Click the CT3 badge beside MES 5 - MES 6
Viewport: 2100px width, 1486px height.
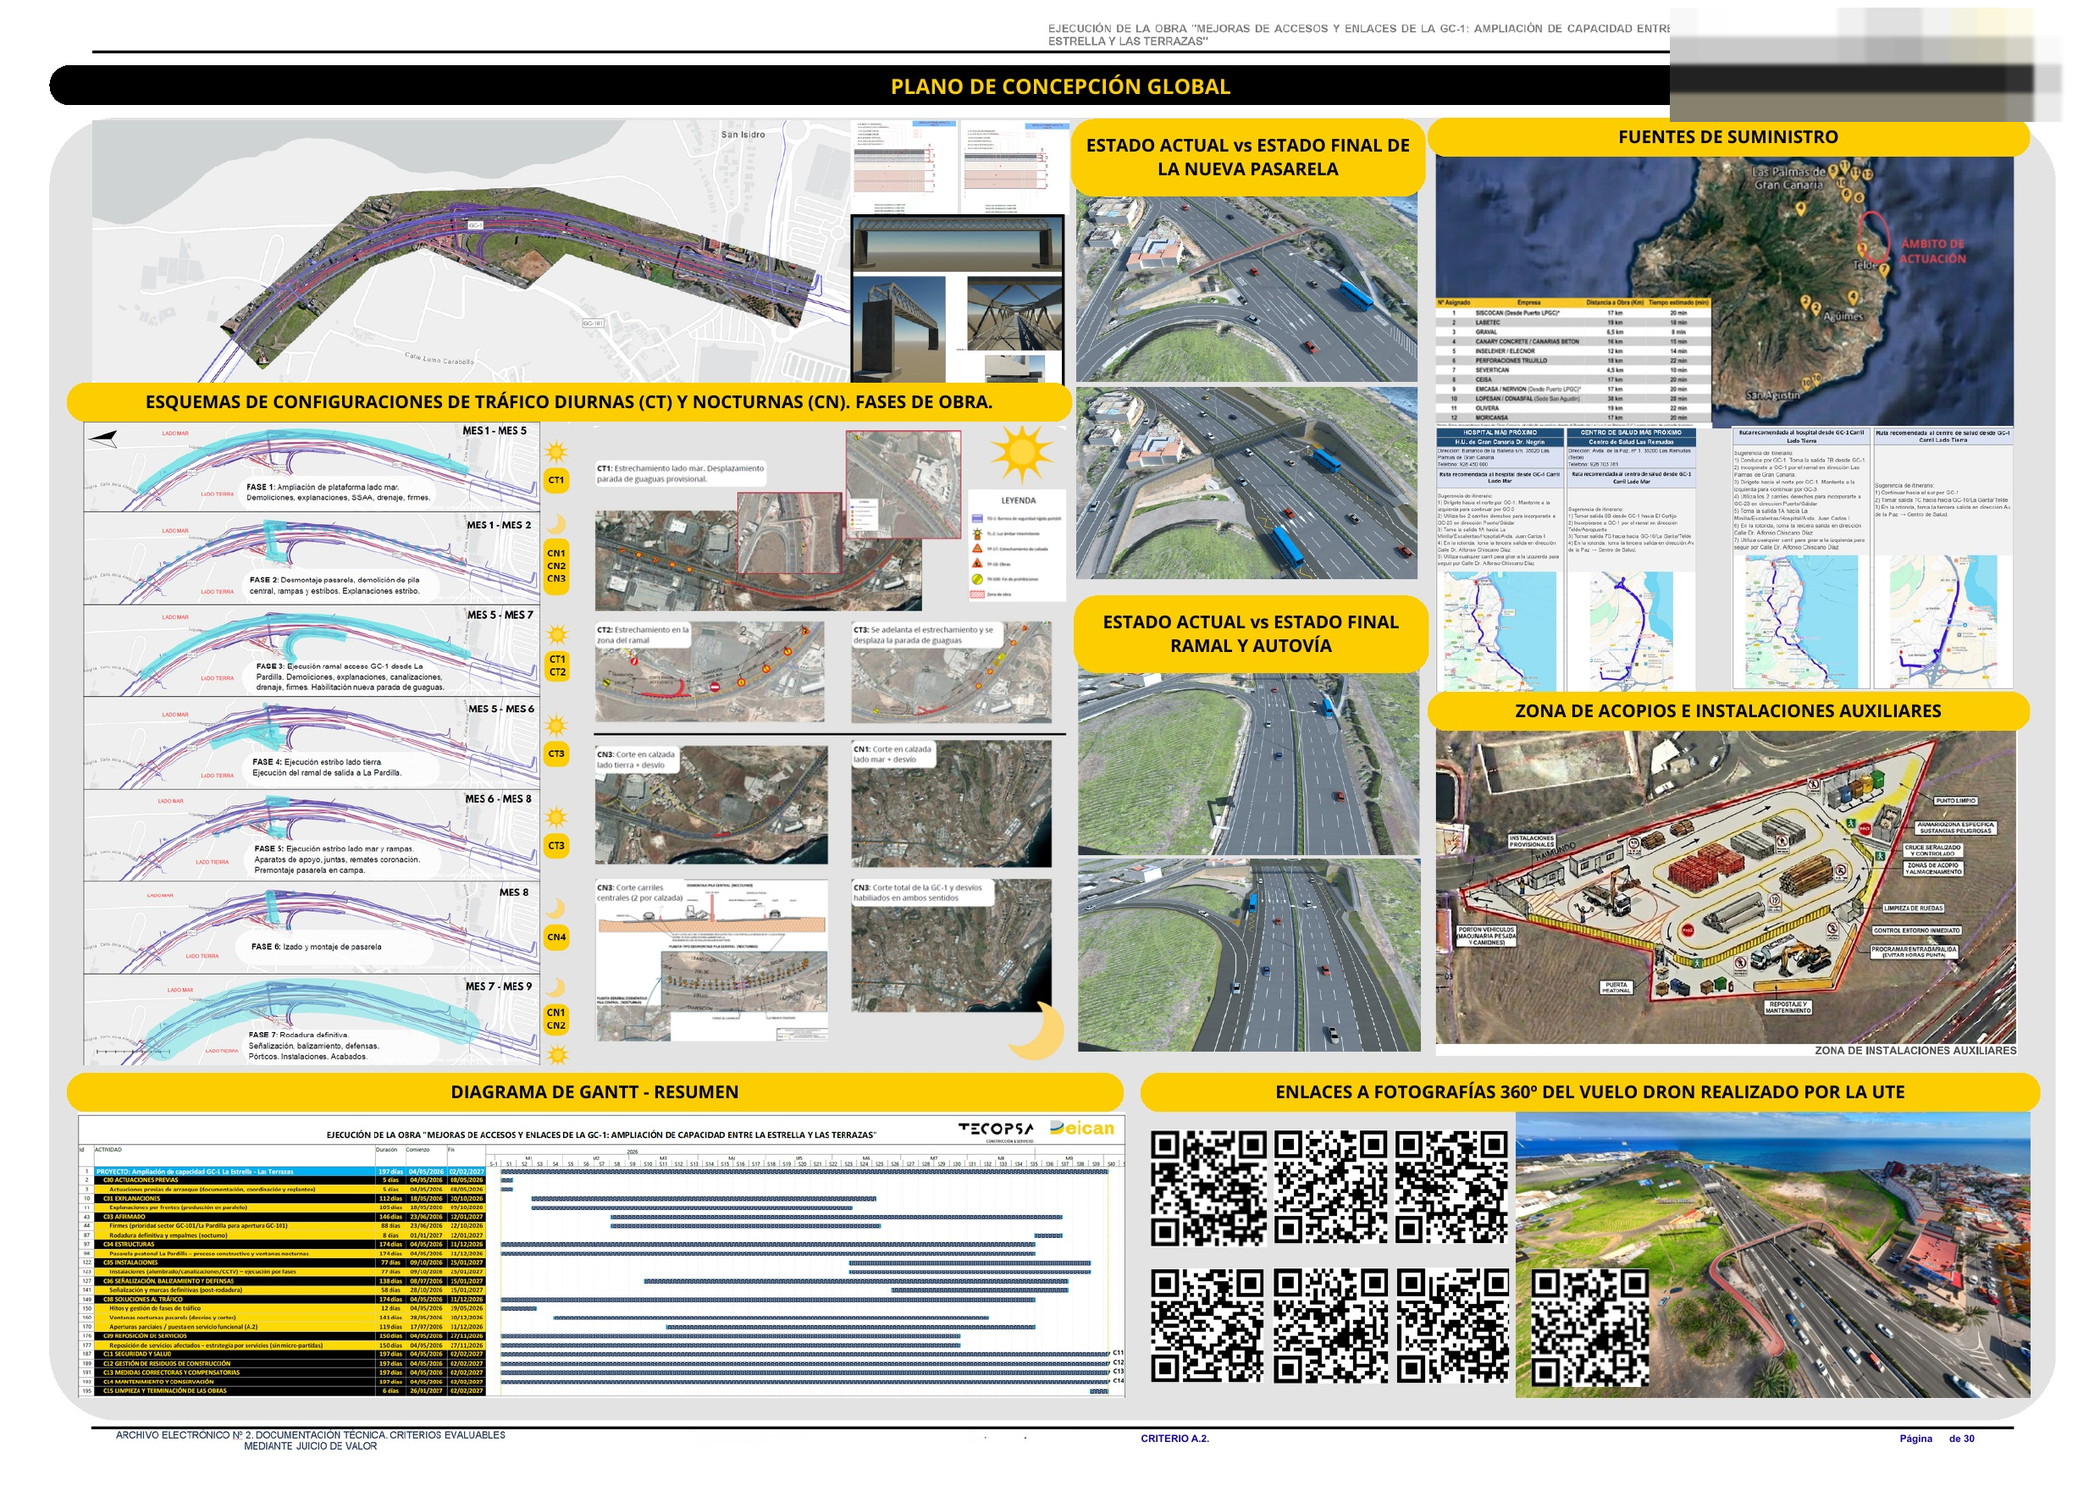point(556,754)
